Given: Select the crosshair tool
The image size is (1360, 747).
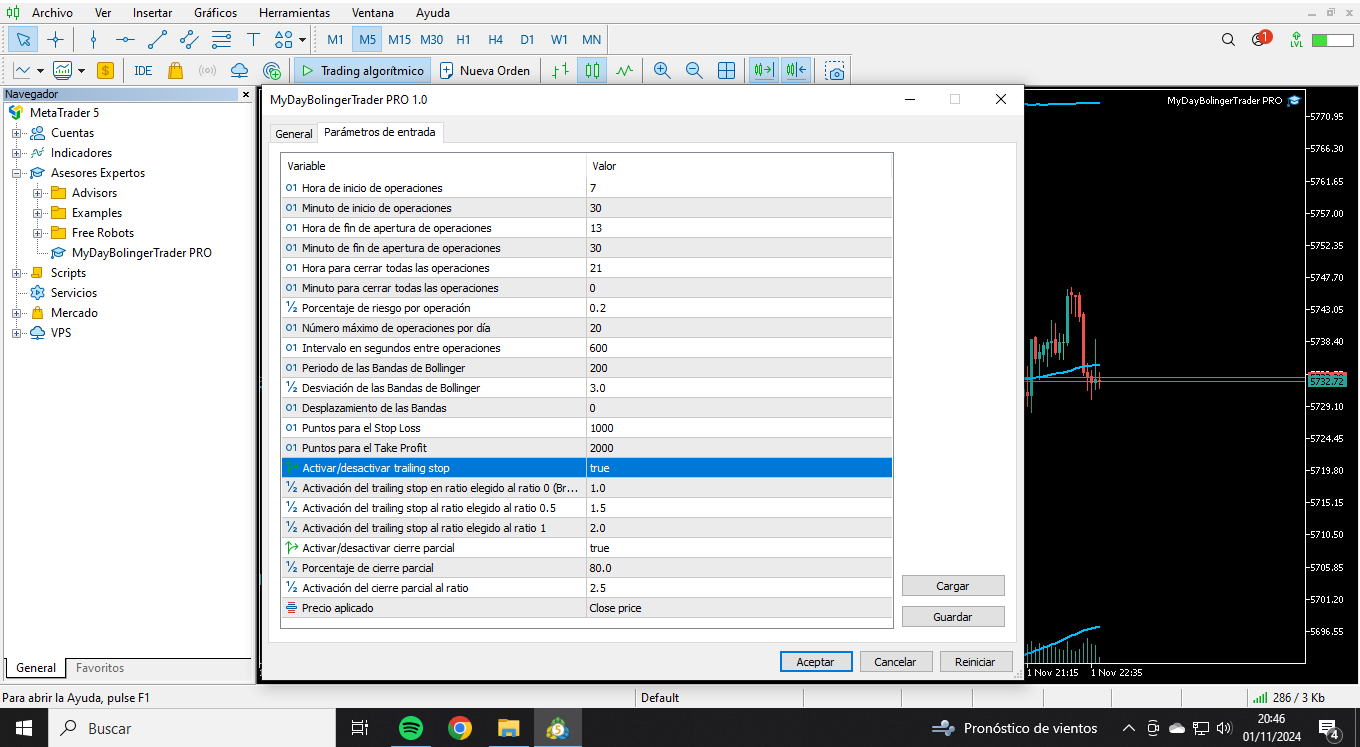Looking at the screenshot, I should tap(55, 40).
